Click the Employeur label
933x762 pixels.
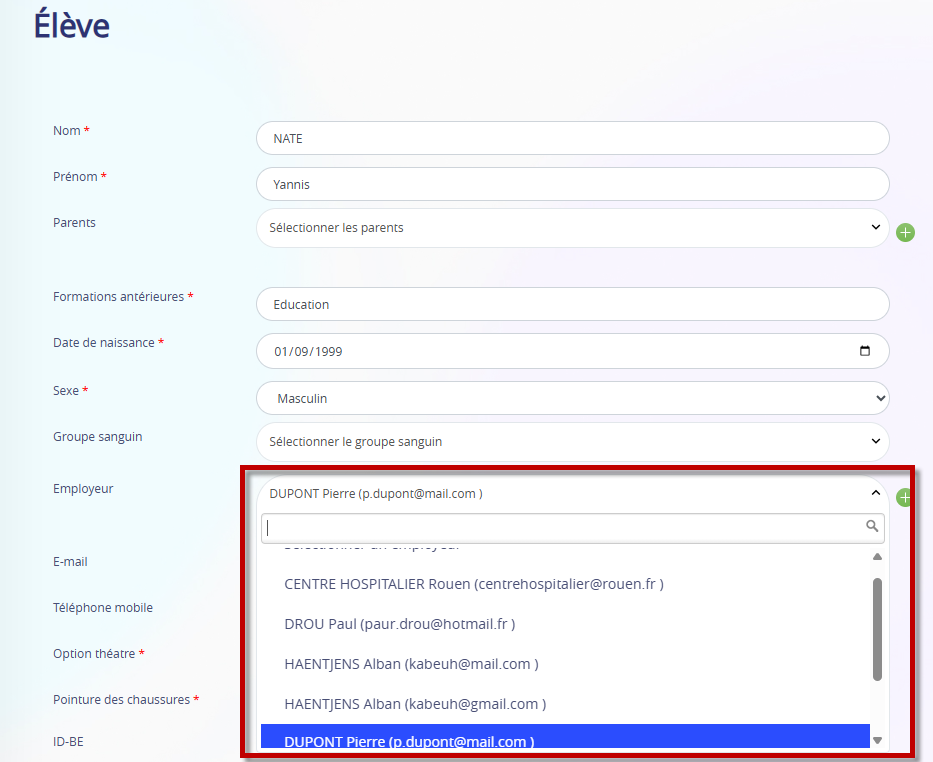83,489
